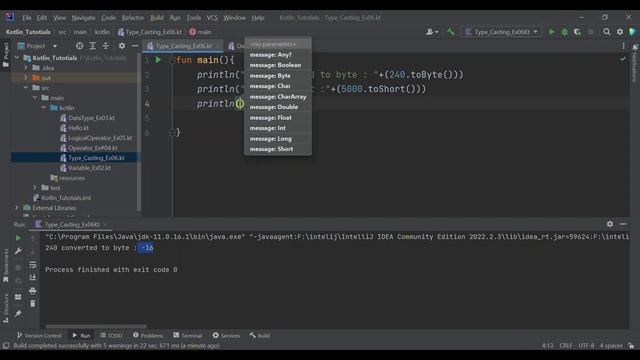This screenshot has height=360, width=640.
Task: Pin the Run tab with the pin icon
Action: (18, 313)
